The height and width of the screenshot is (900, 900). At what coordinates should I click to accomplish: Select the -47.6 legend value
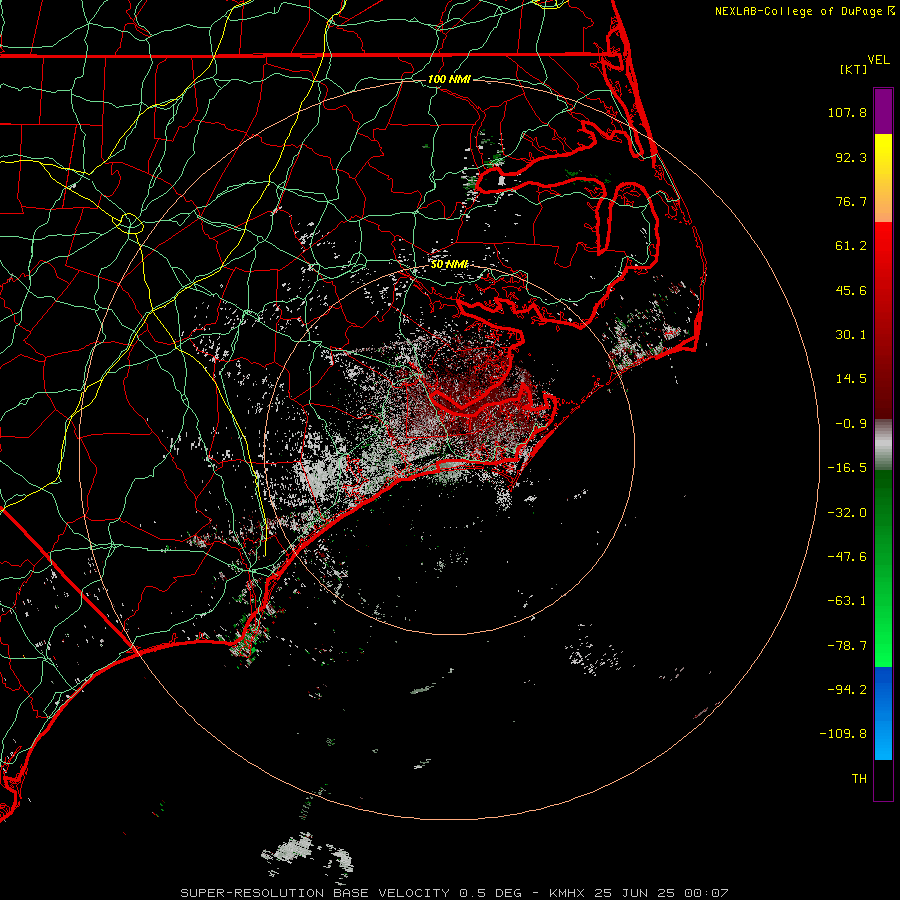click(x=847, y=557)
